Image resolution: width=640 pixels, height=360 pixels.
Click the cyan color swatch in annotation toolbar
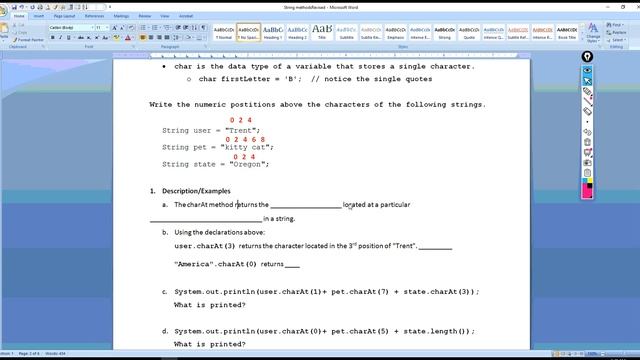(584, 180)
